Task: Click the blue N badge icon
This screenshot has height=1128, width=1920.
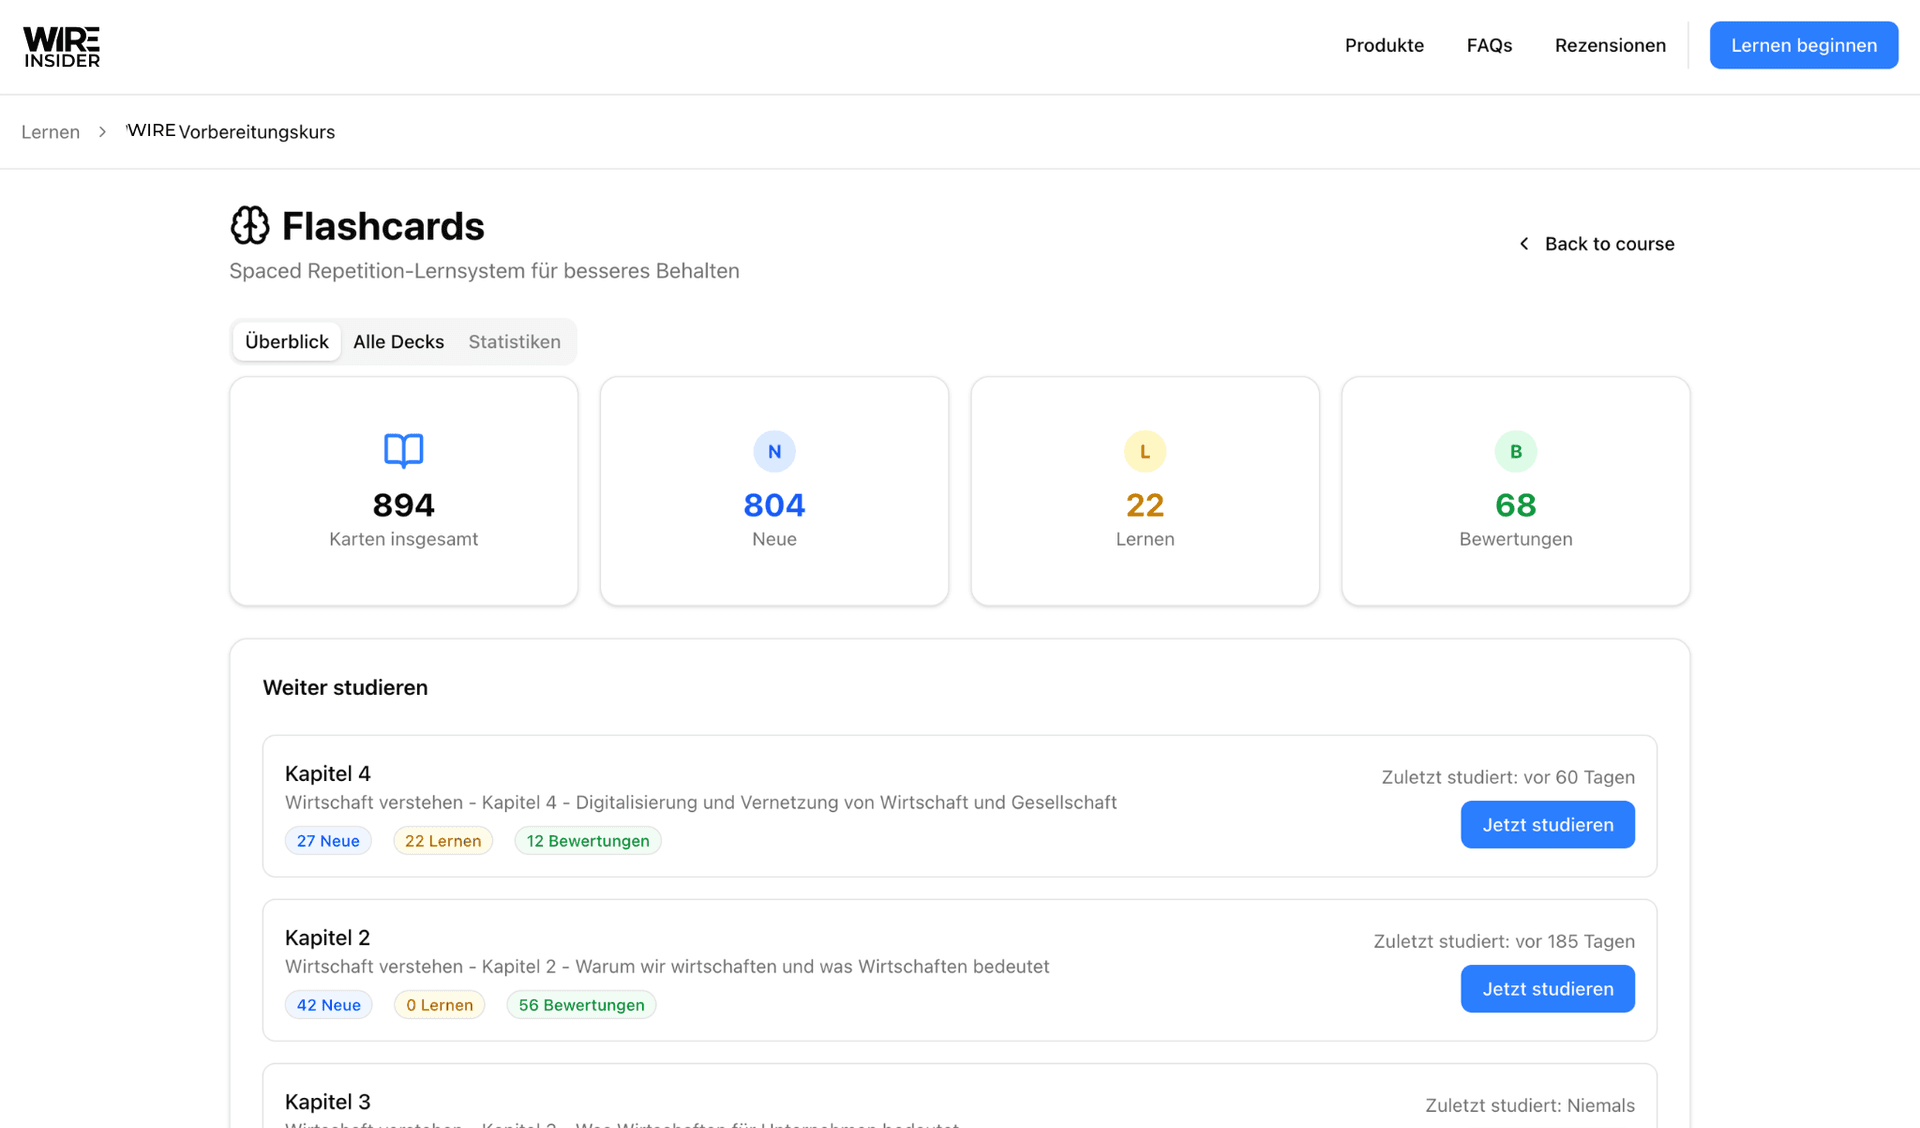Action: pyautogui.click(x=774, y=451)
